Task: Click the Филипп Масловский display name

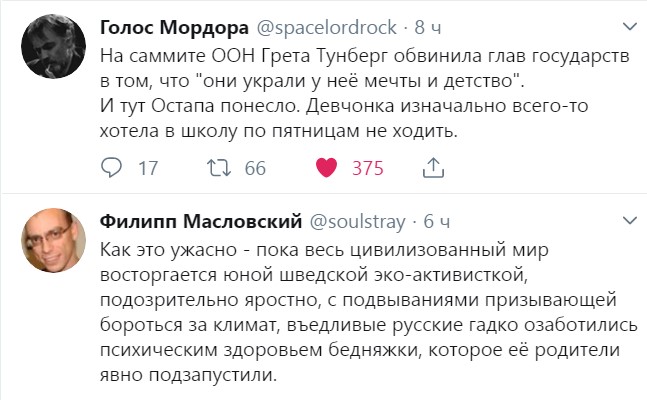Action: pos(201,222)
